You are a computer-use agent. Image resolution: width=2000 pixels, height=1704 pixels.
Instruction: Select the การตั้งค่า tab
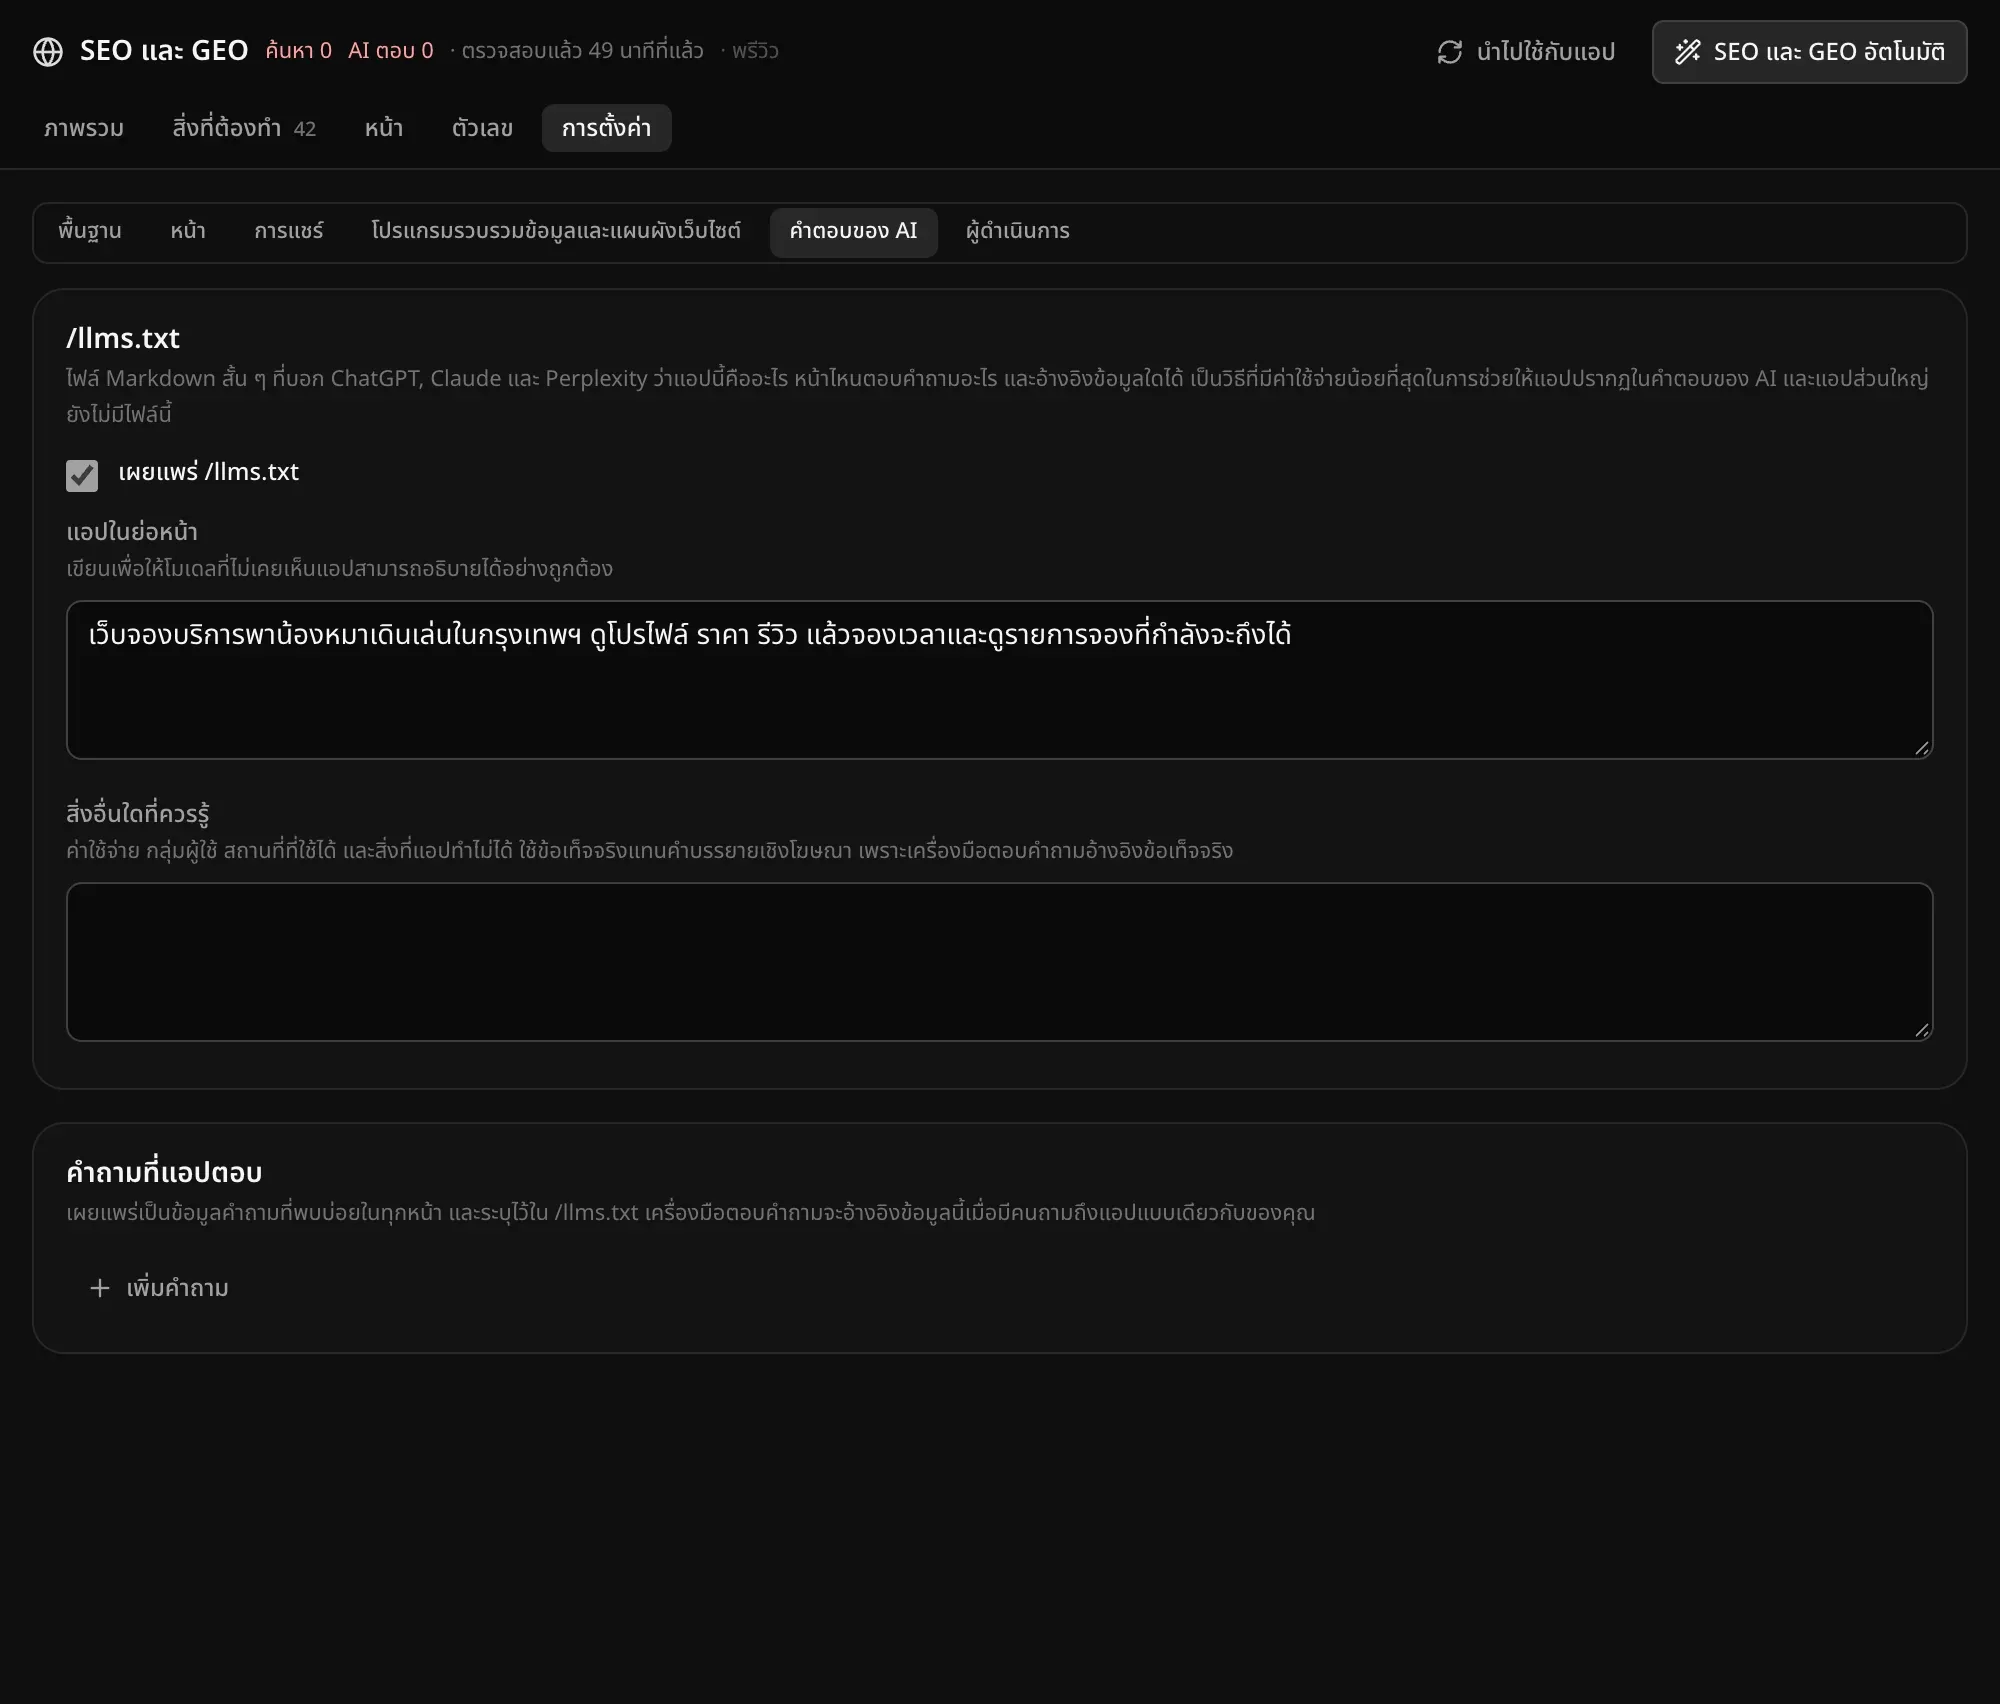[606, 128]
